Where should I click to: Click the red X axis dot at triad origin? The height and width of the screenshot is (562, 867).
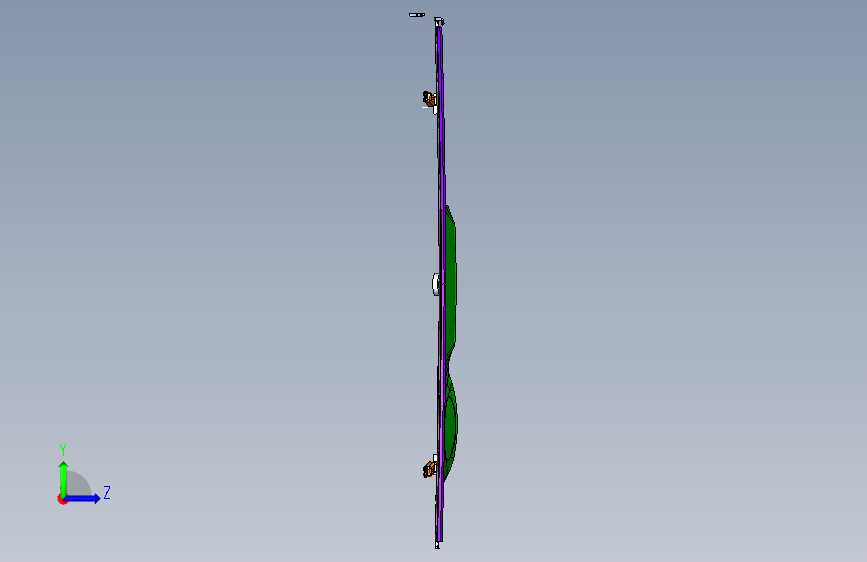point(62,499)
